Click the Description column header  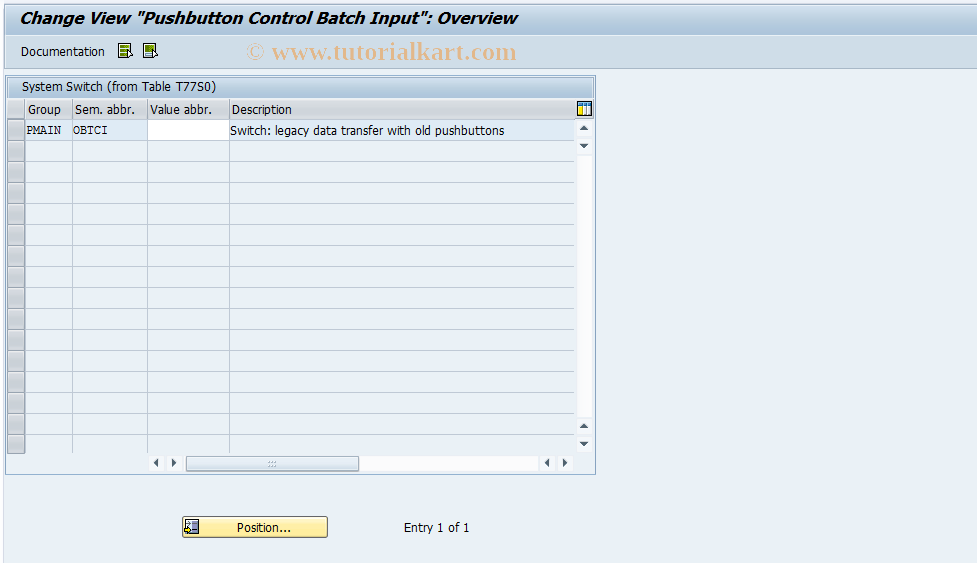tap(401, 110)
